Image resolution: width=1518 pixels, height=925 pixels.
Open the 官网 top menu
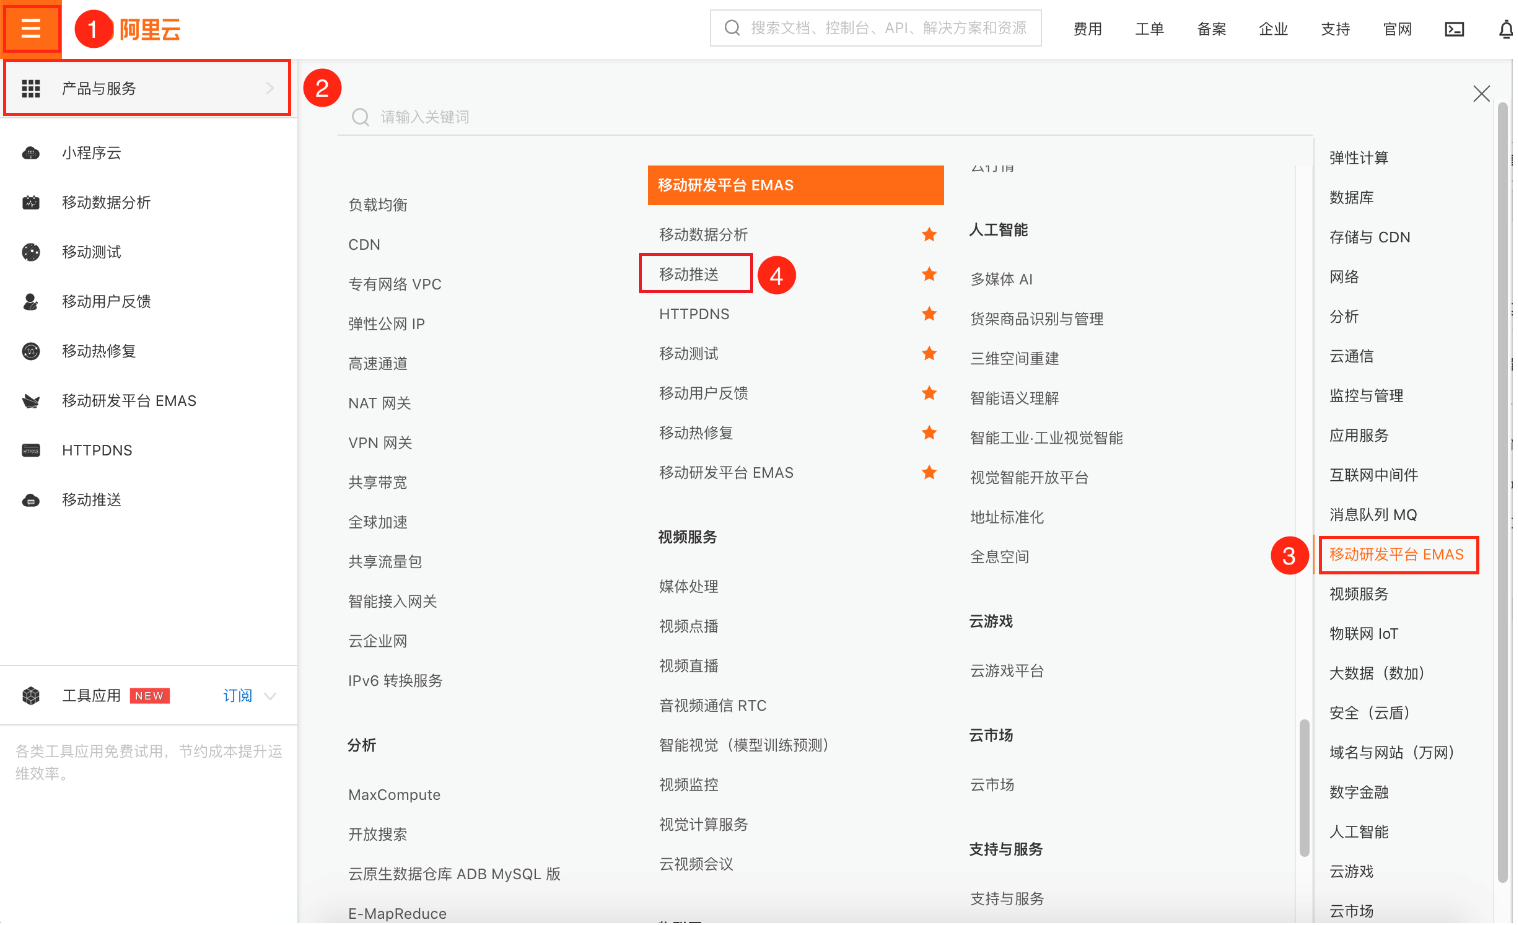pos(1398,29)
